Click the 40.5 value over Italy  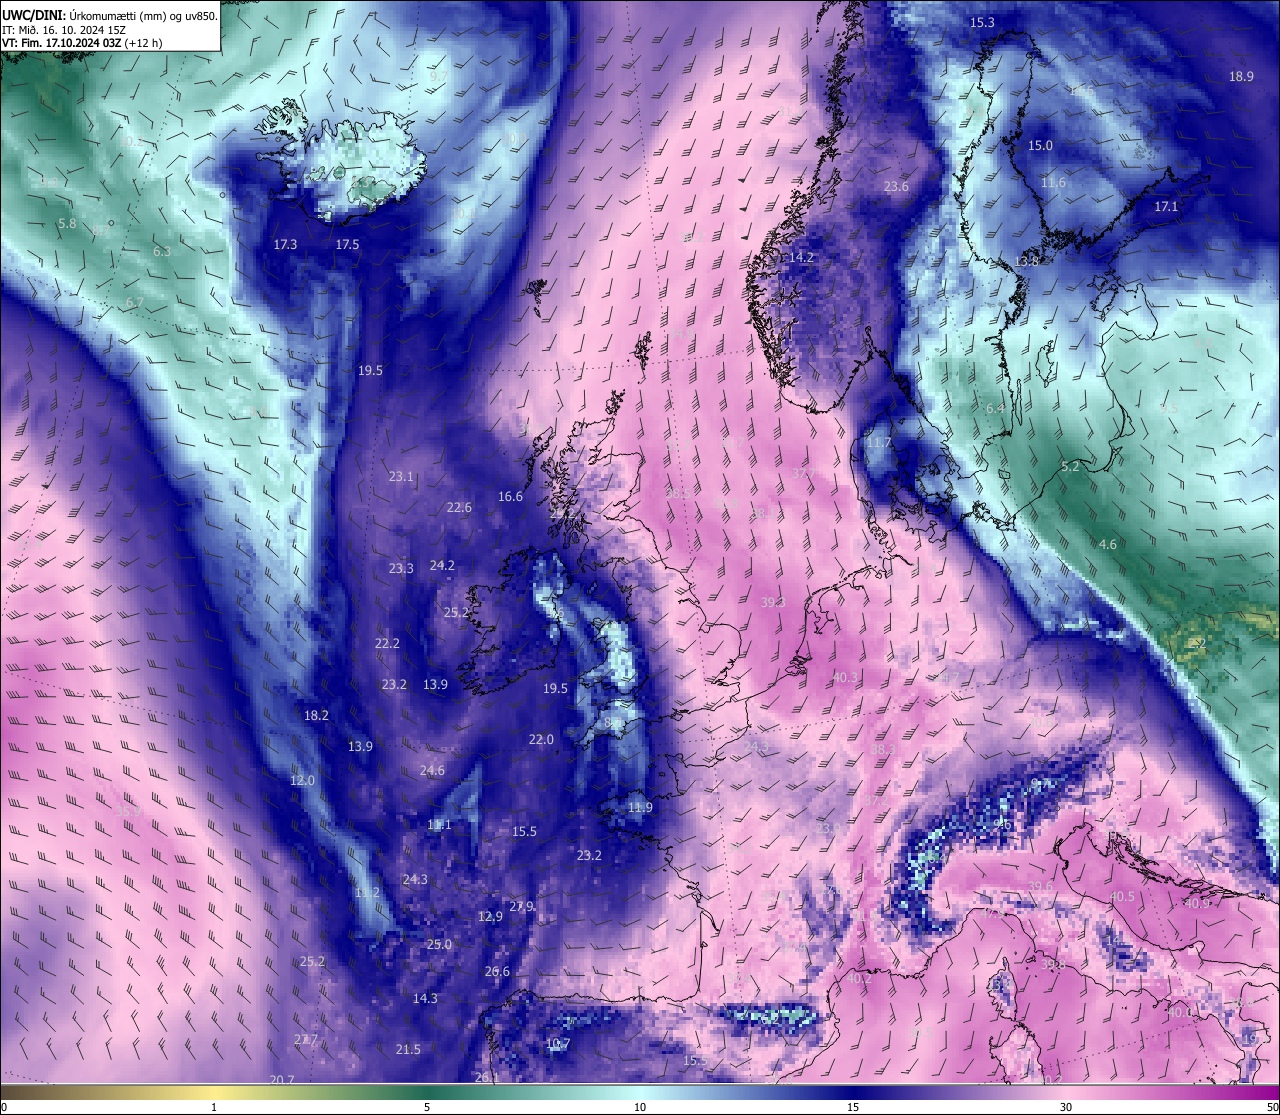tap(1123, 896)
